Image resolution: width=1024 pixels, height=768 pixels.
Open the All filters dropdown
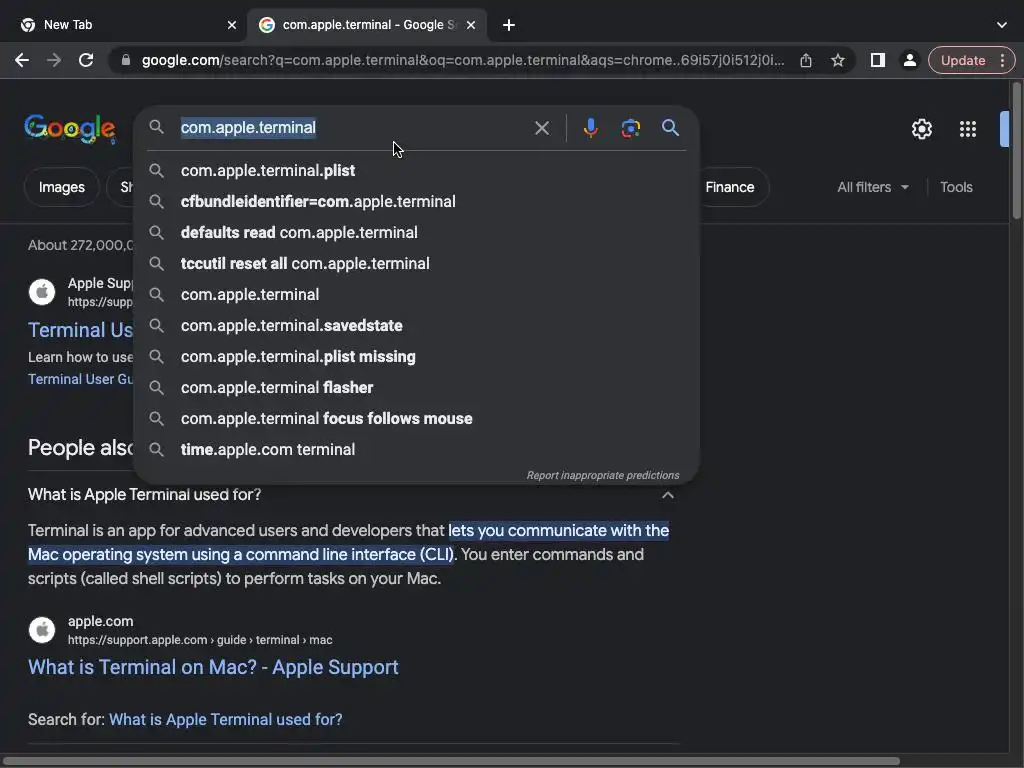click(873, 187)
